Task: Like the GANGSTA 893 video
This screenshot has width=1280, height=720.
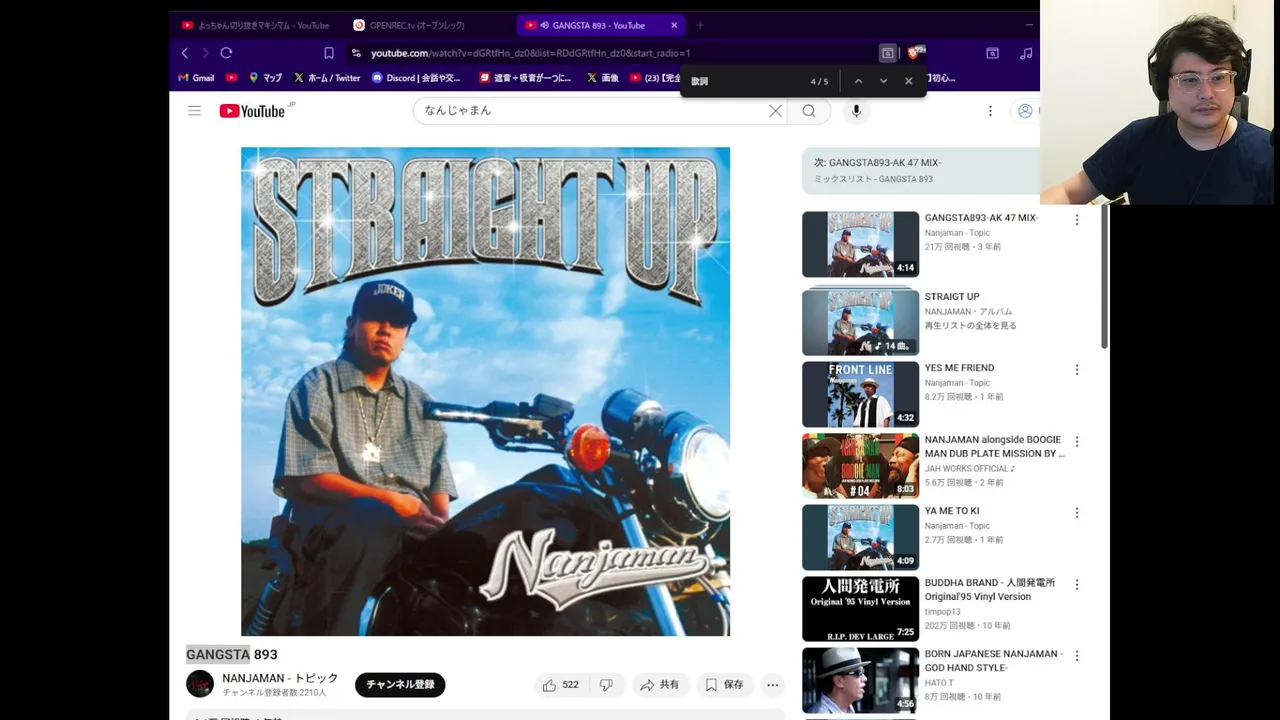Action: click(560, 685)
